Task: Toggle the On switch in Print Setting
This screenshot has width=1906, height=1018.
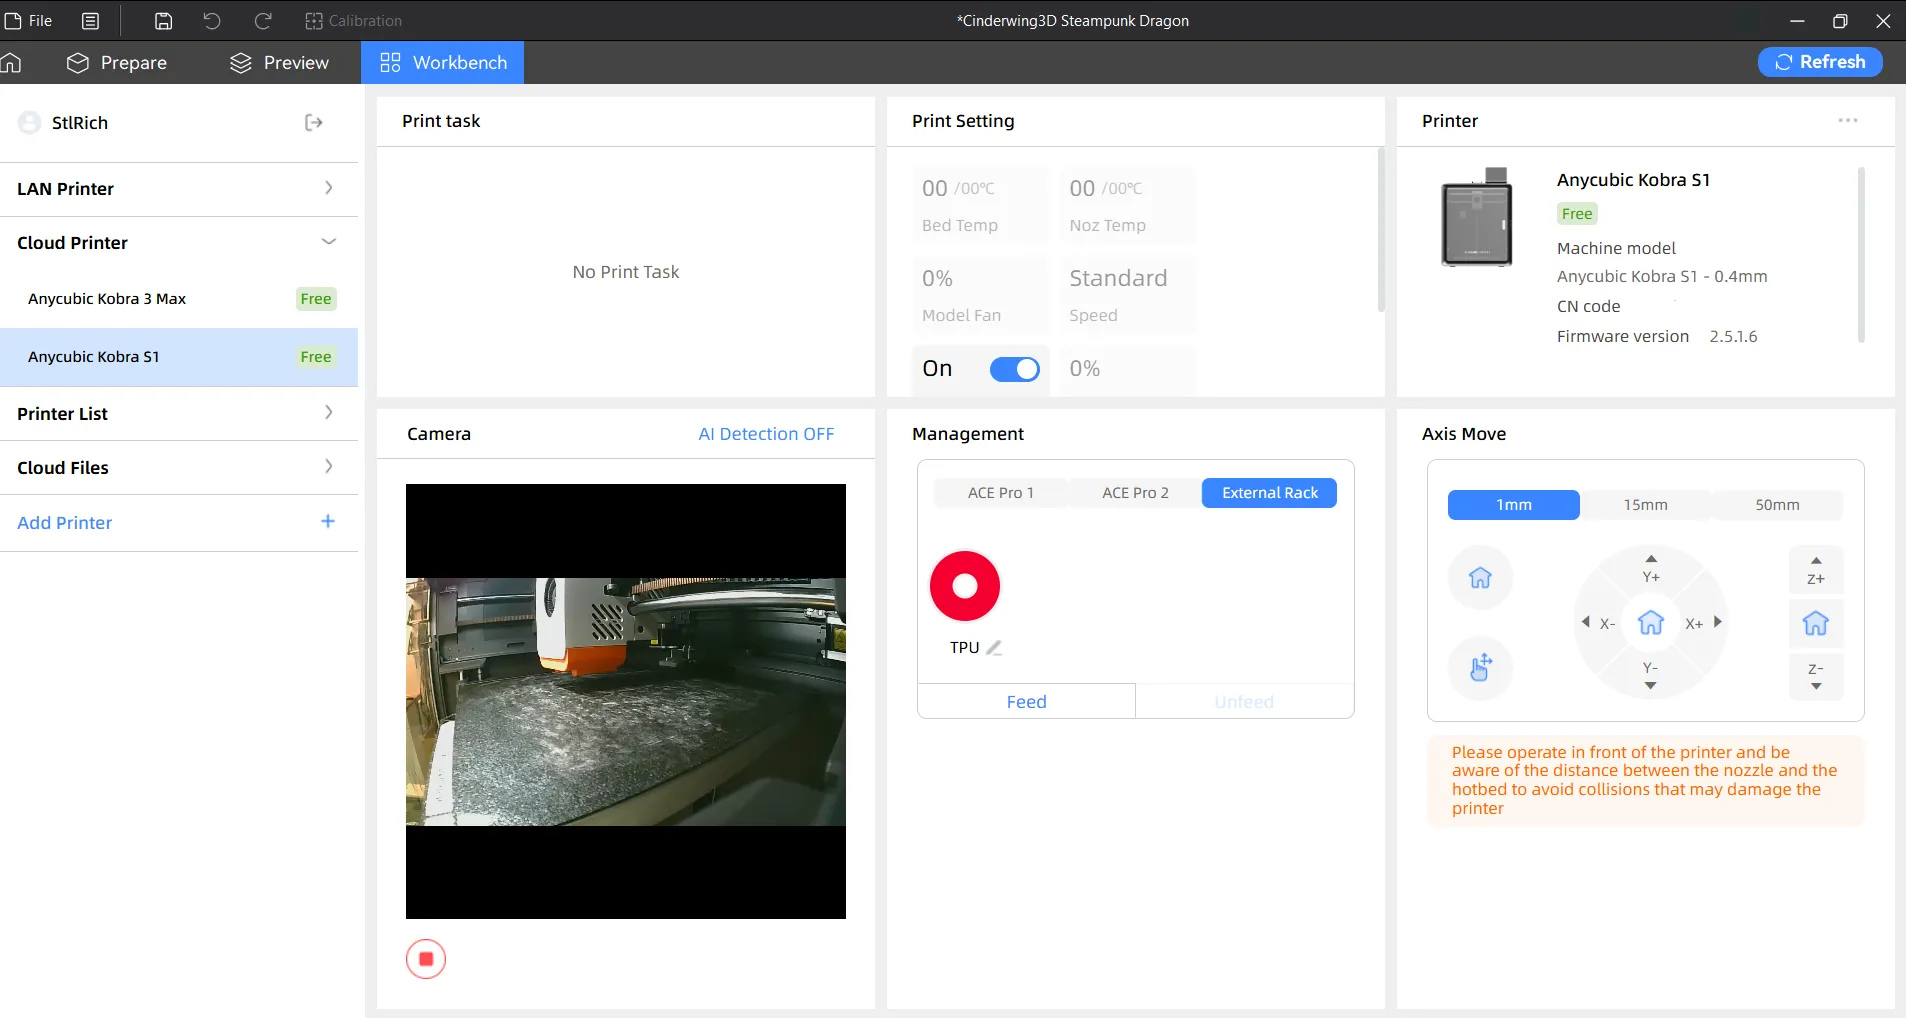Action: click(x=1014, y=369)
